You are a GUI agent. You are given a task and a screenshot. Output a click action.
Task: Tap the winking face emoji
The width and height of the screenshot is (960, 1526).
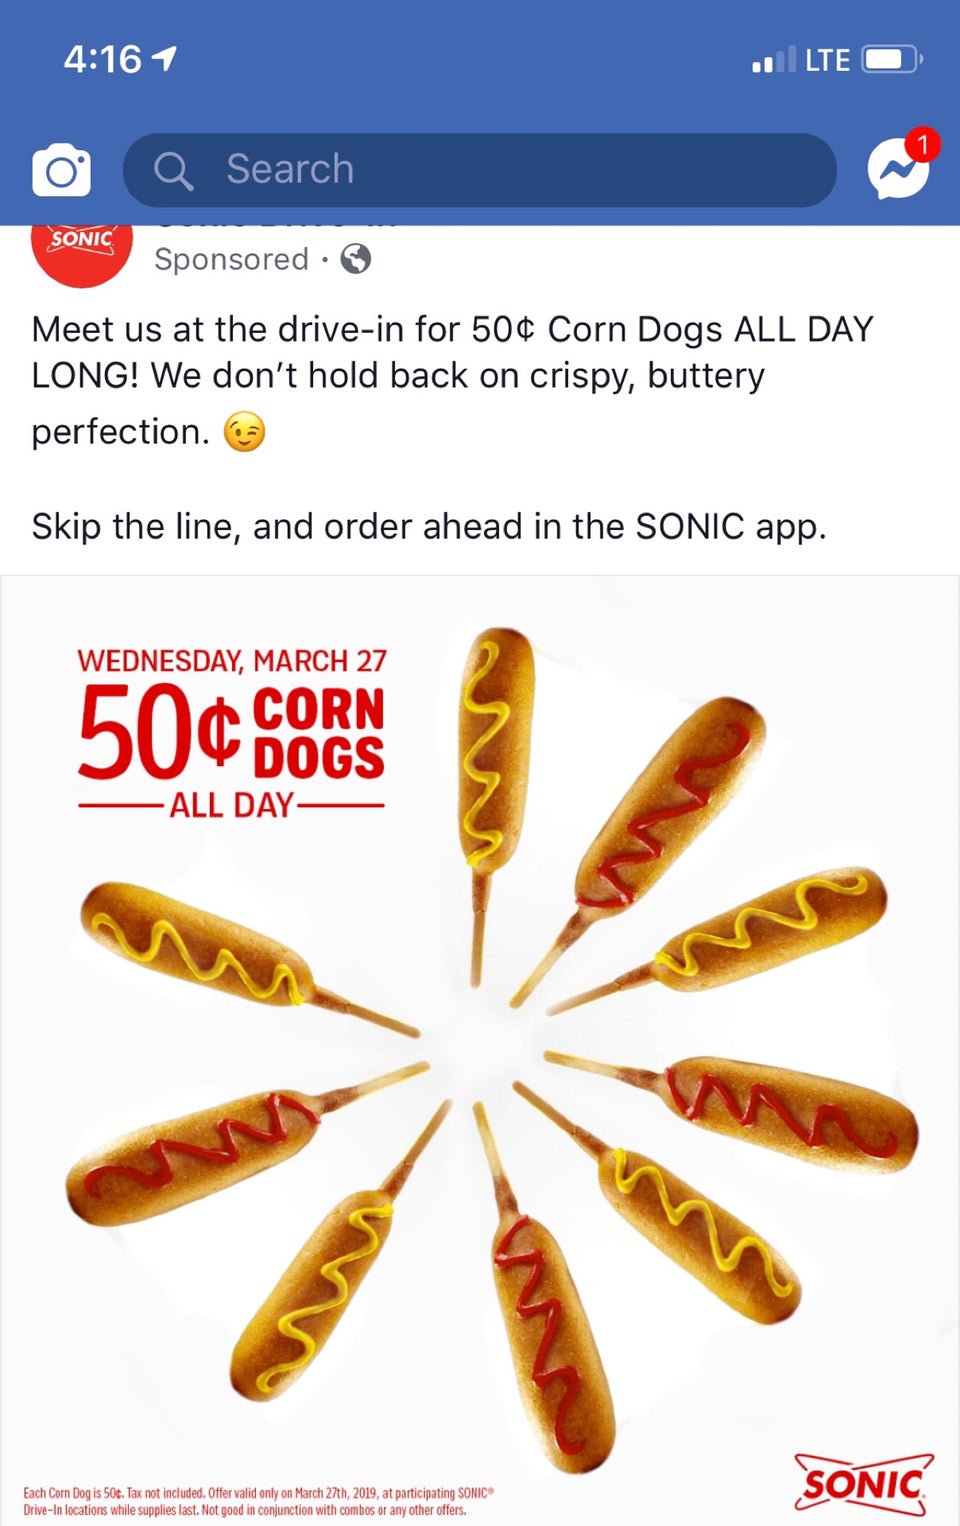click(244, 433)
